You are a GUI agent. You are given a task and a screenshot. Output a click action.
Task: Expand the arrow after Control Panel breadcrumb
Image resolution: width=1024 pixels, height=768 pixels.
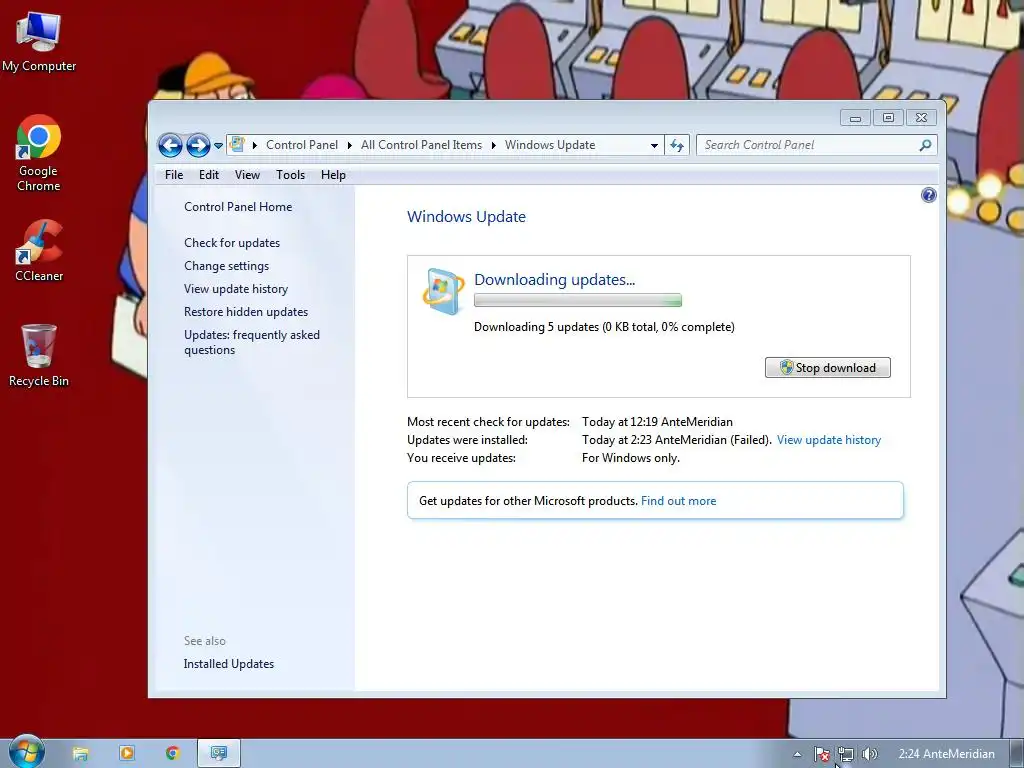(349, 145)
